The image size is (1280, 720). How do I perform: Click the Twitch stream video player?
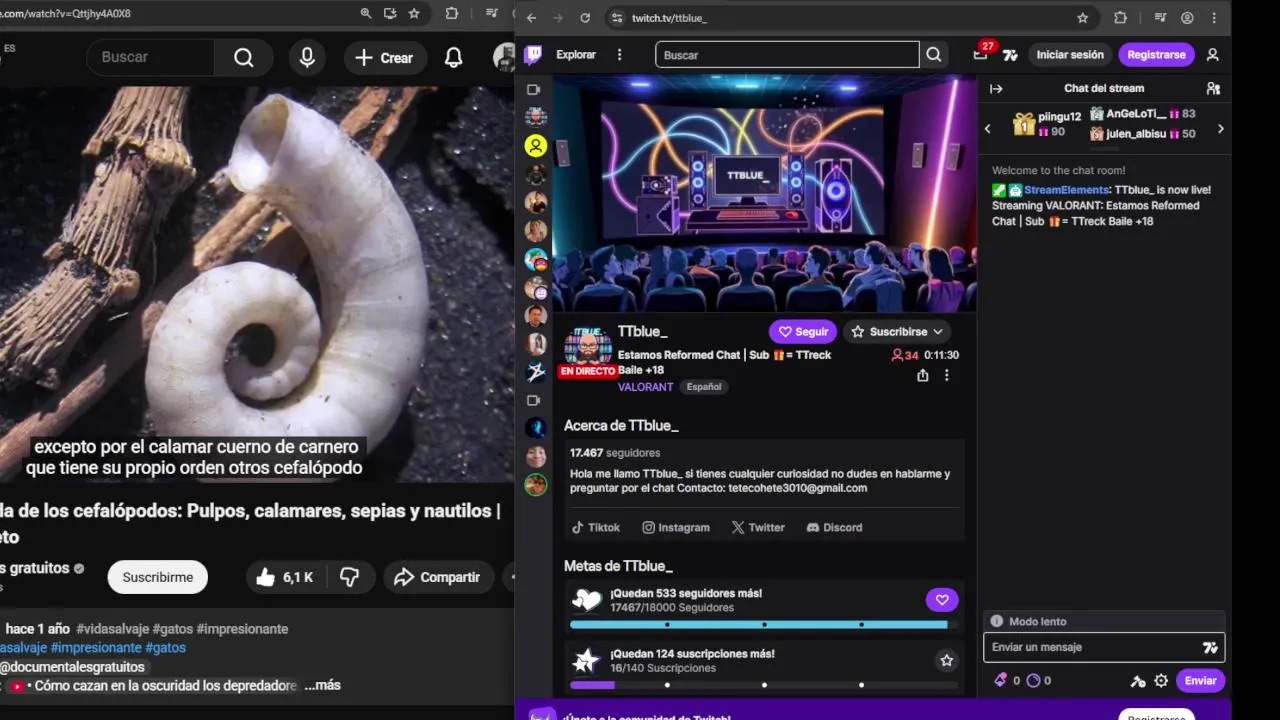tap(764, 193)
